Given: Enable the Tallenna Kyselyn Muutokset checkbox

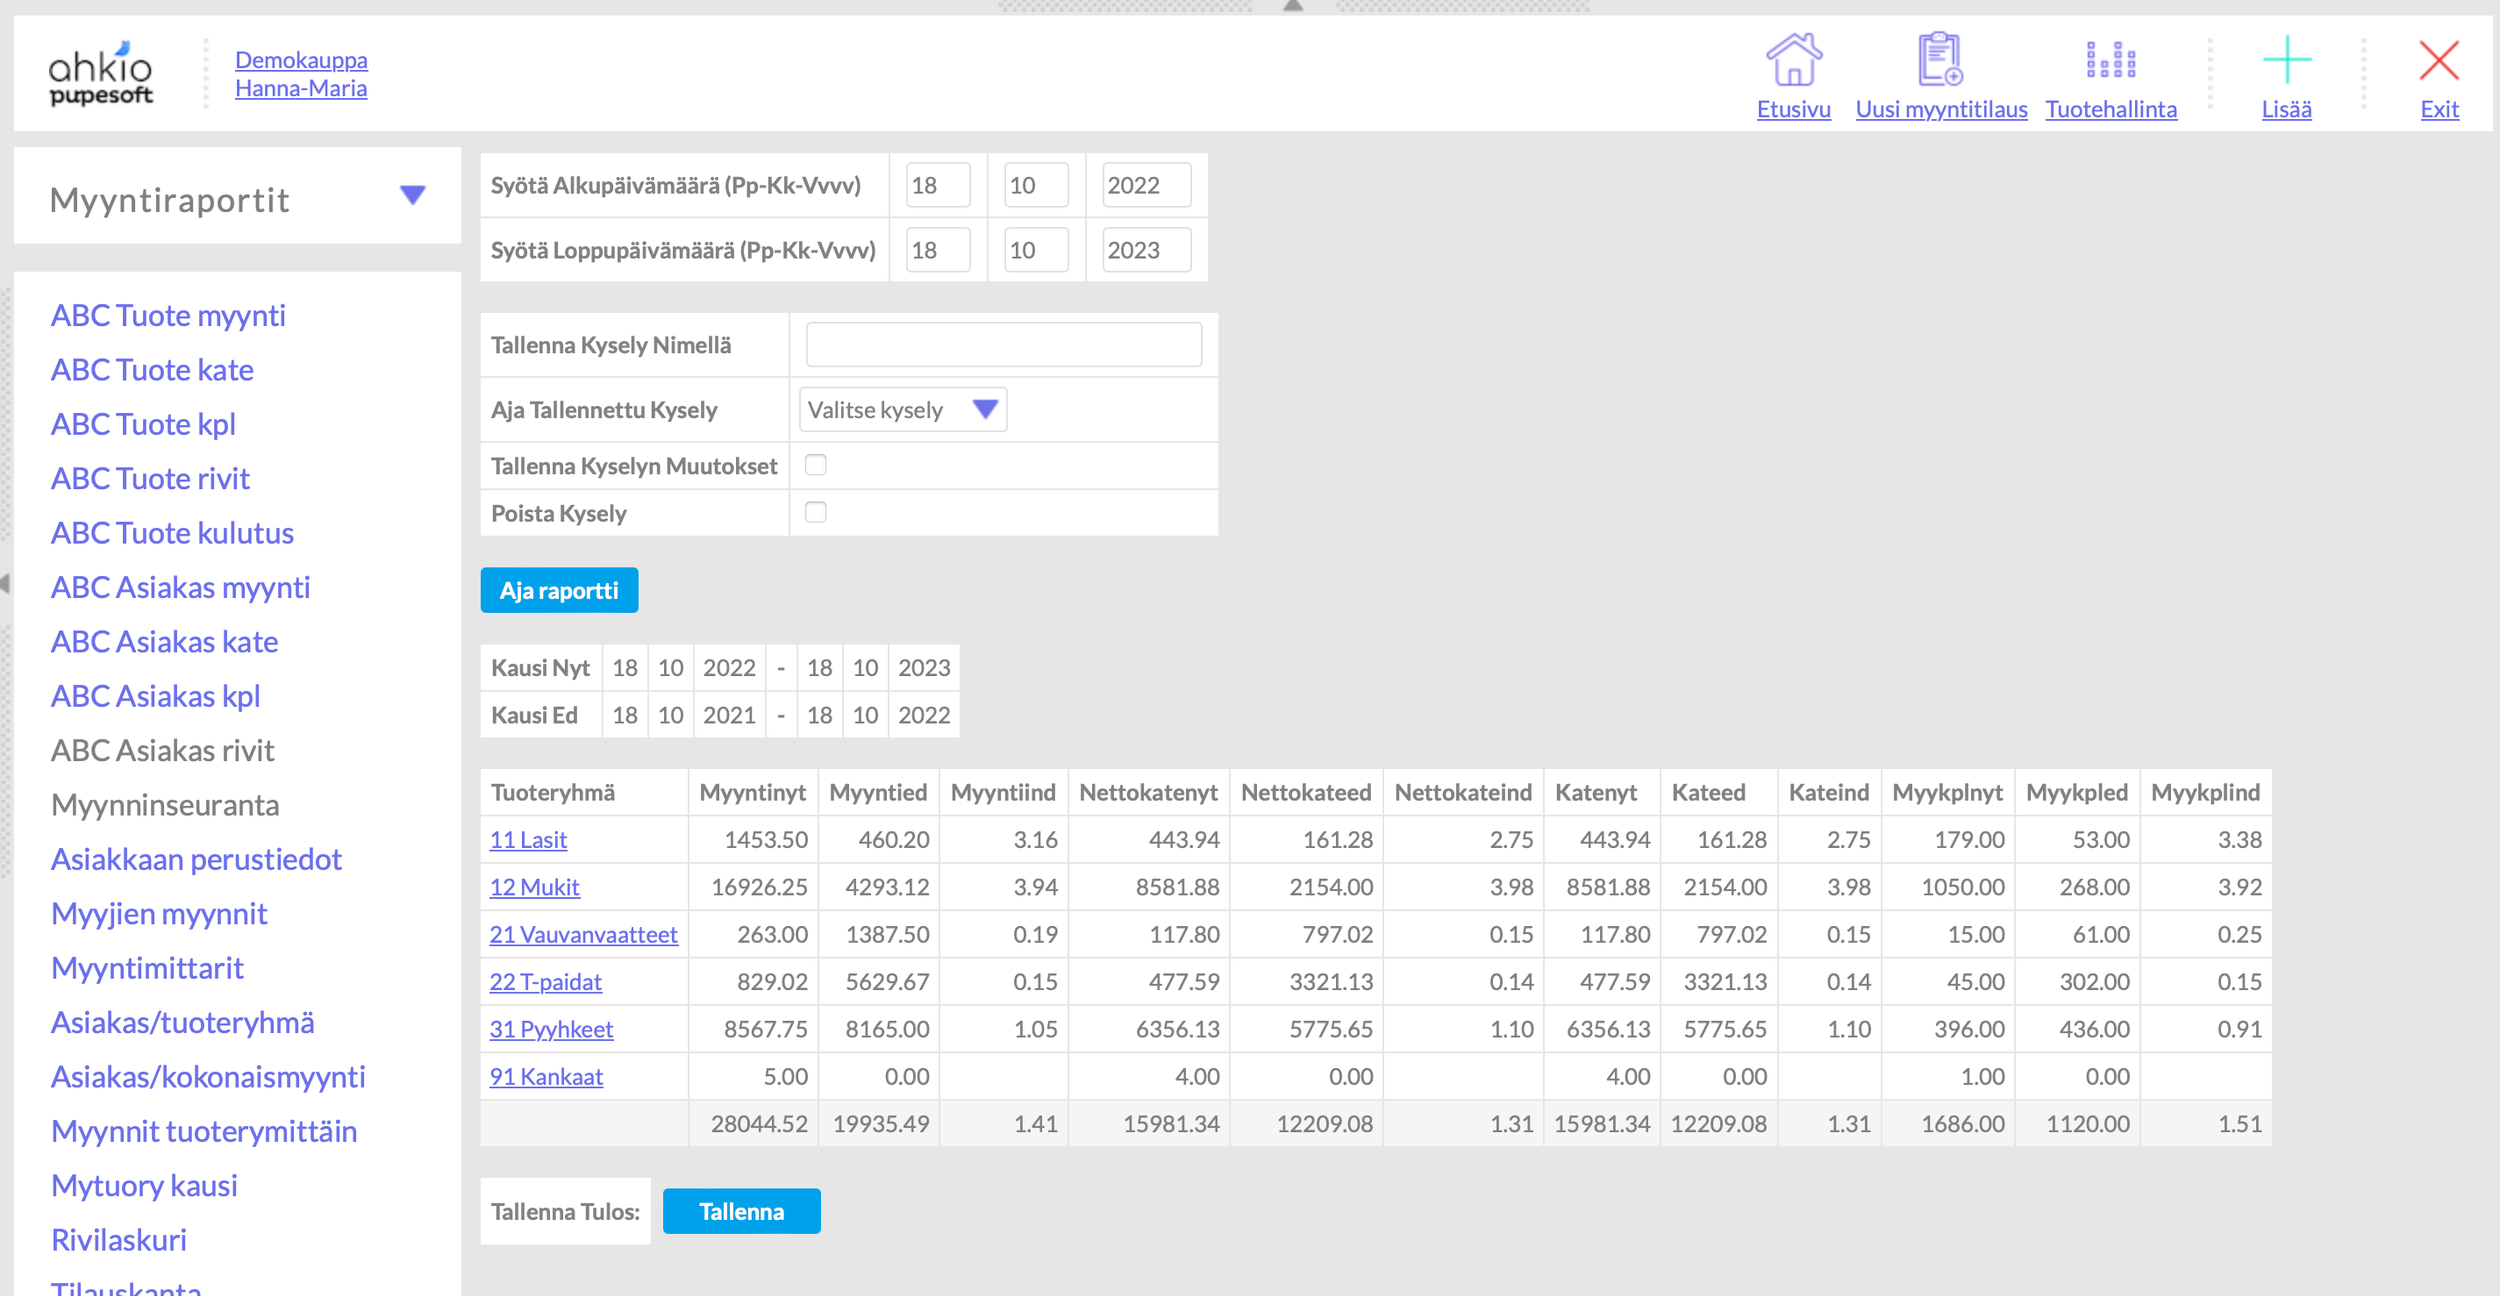Looking at the screenshot, I should pos(816,465).
